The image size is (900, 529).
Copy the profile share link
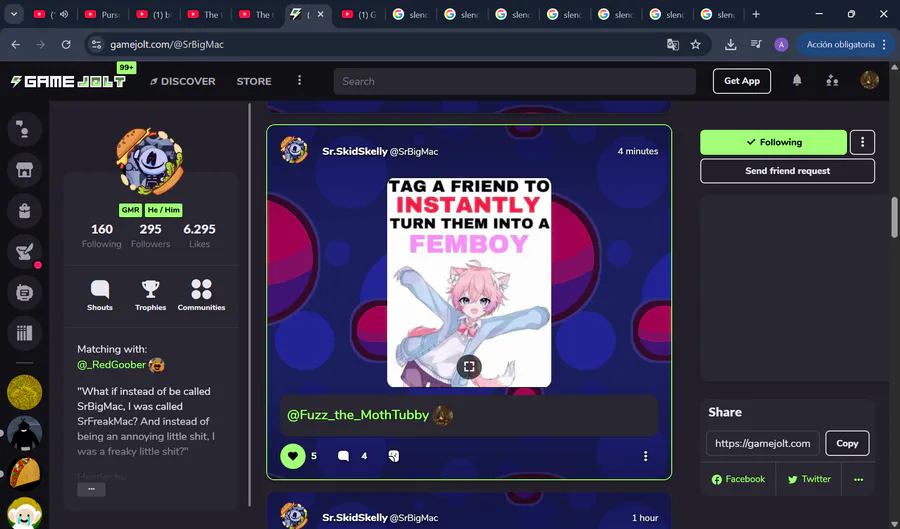click(847, 443)
